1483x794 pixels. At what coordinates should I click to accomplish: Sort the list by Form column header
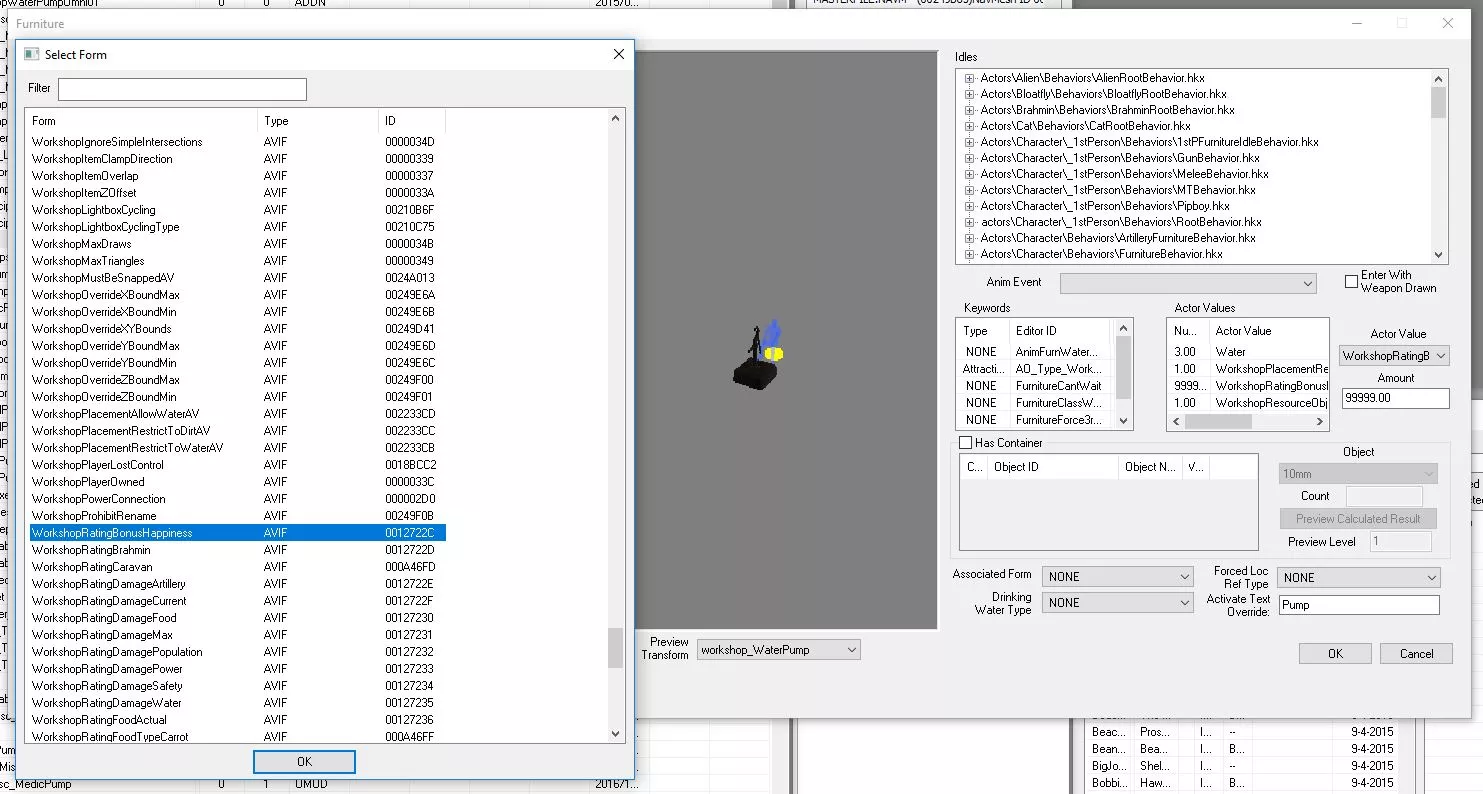[141, 121]
